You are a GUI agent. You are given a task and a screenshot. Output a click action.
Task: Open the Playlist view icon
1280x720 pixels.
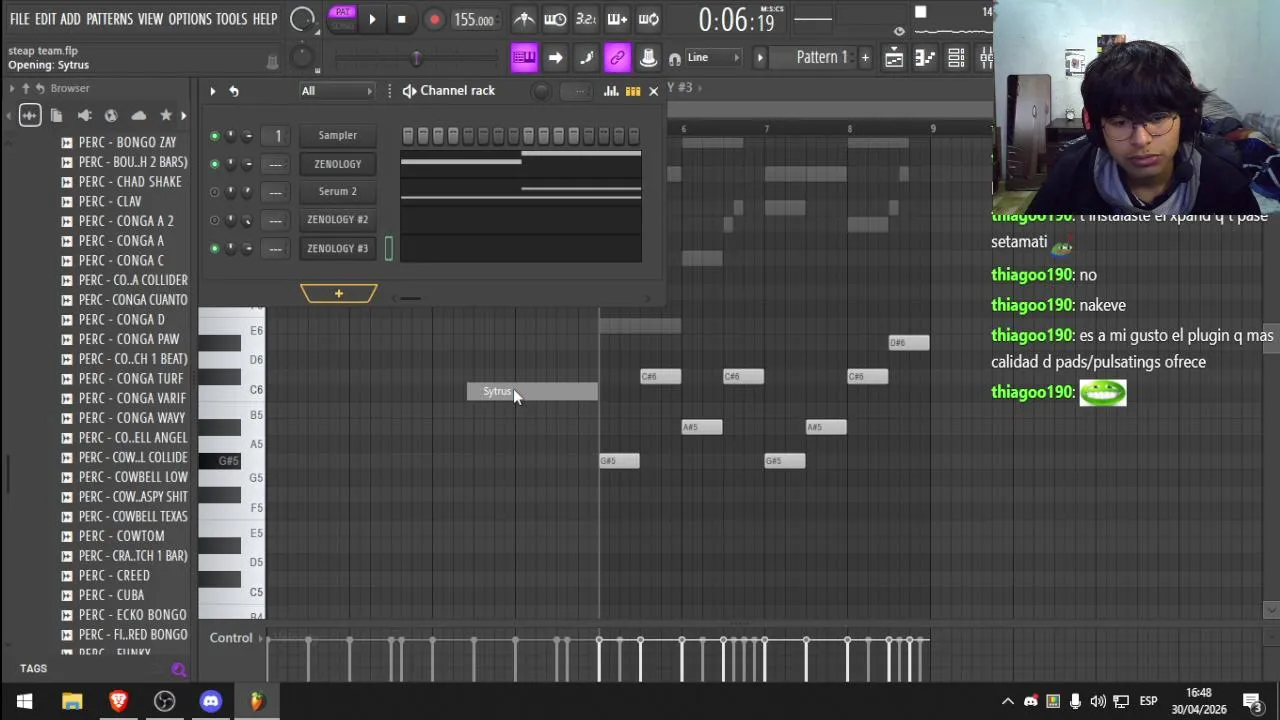click(894, 58)
